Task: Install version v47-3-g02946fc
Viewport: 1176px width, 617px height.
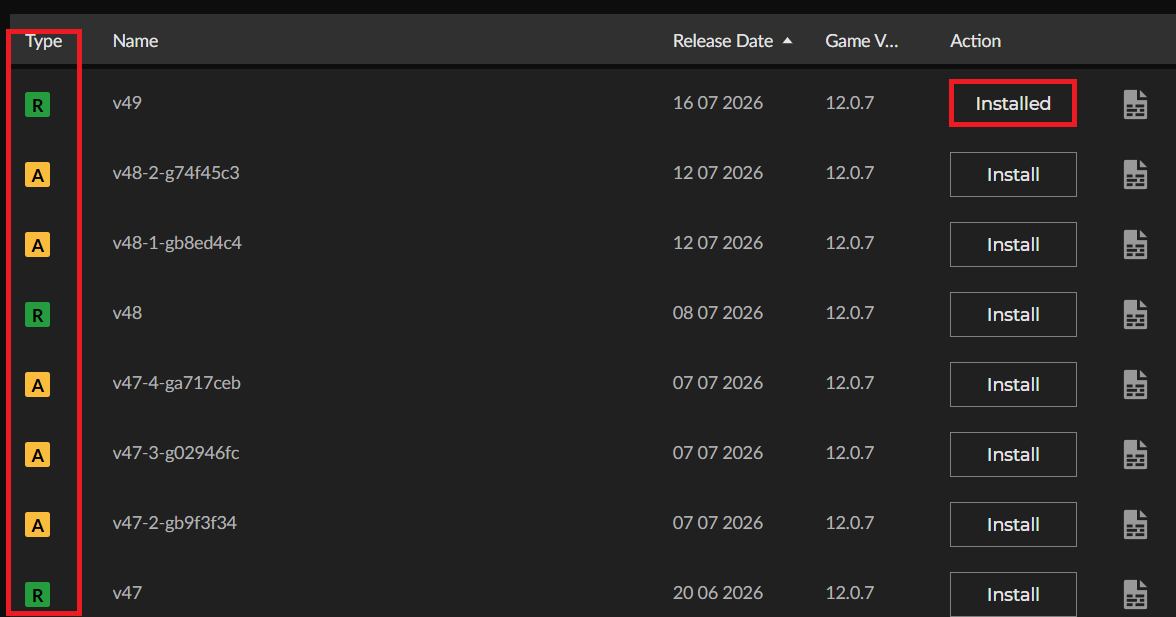Action: (x=1012, y=454)
